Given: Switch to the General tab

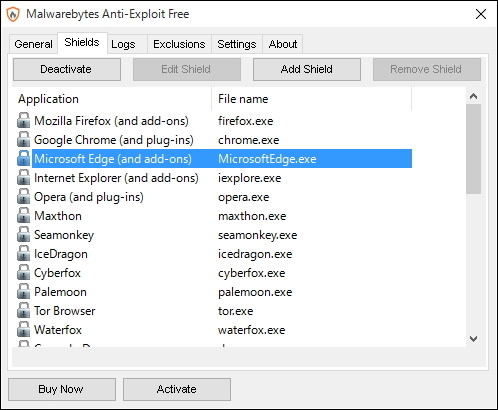Looking at the screenshot, I should click(33, 44).
